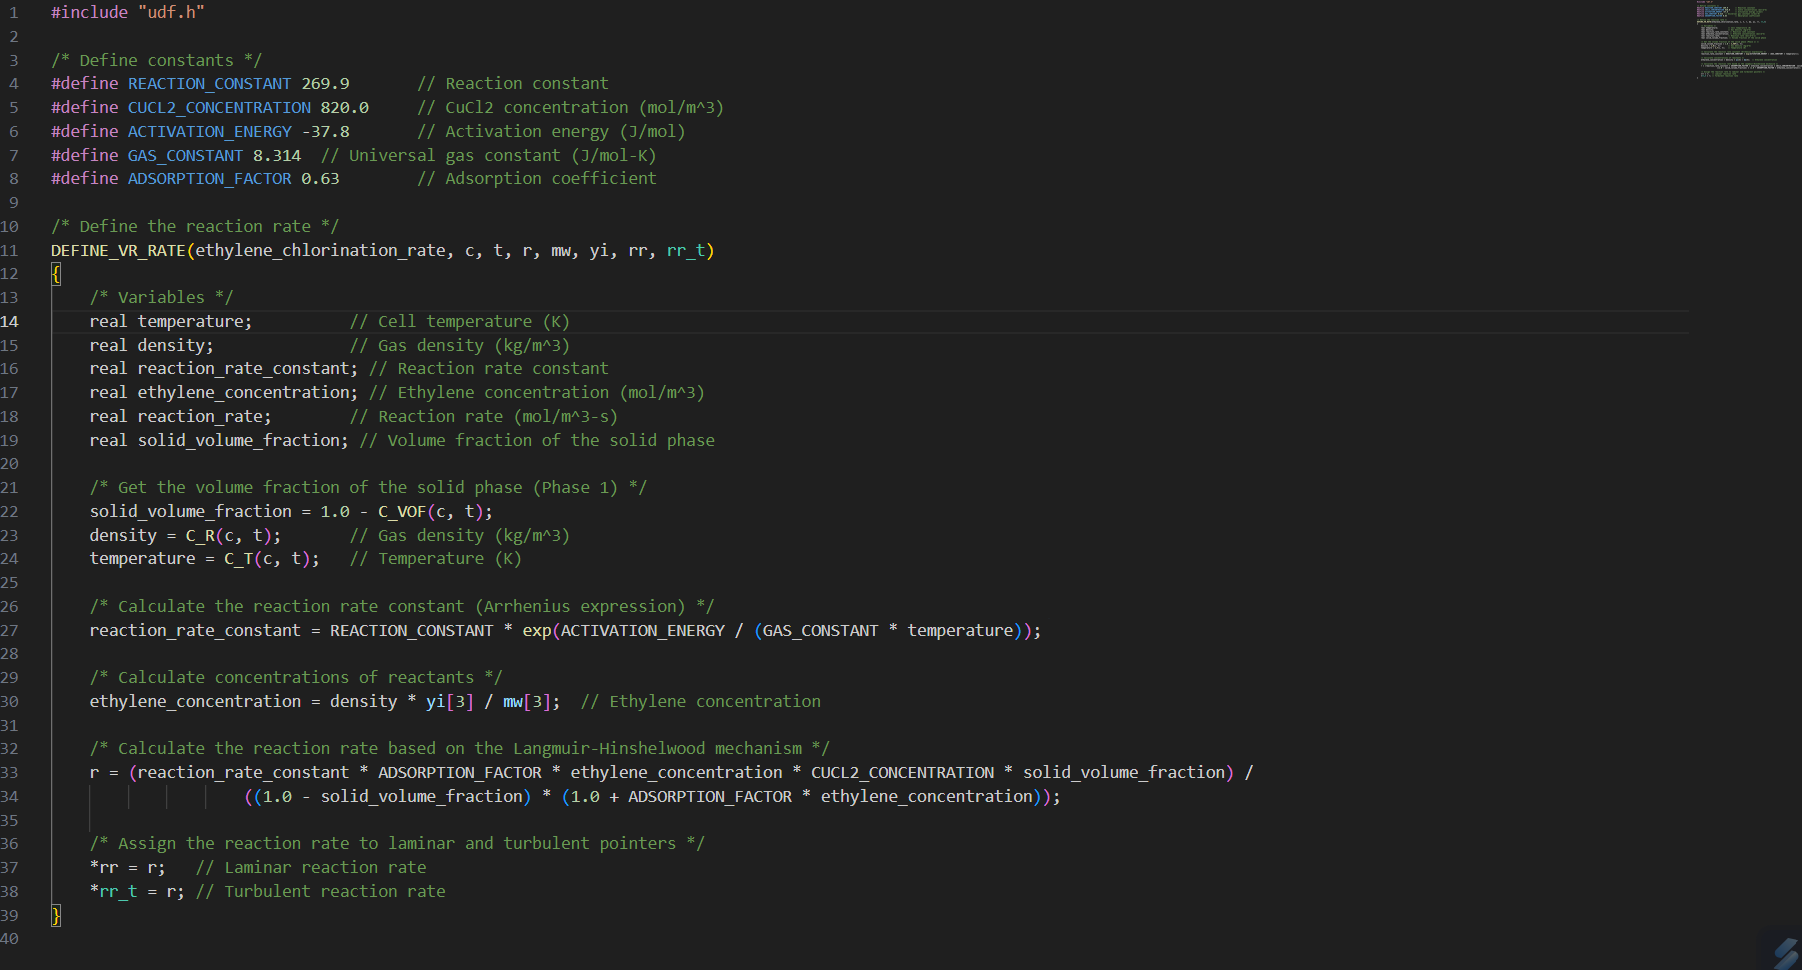Click the #include directive on line 1

pos(90,12)
